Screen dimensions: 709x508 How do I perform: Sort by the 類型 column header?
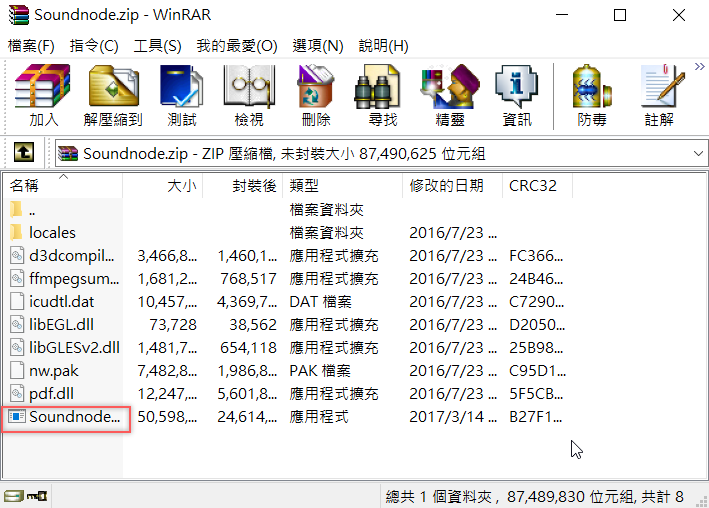tap(342, 185)
